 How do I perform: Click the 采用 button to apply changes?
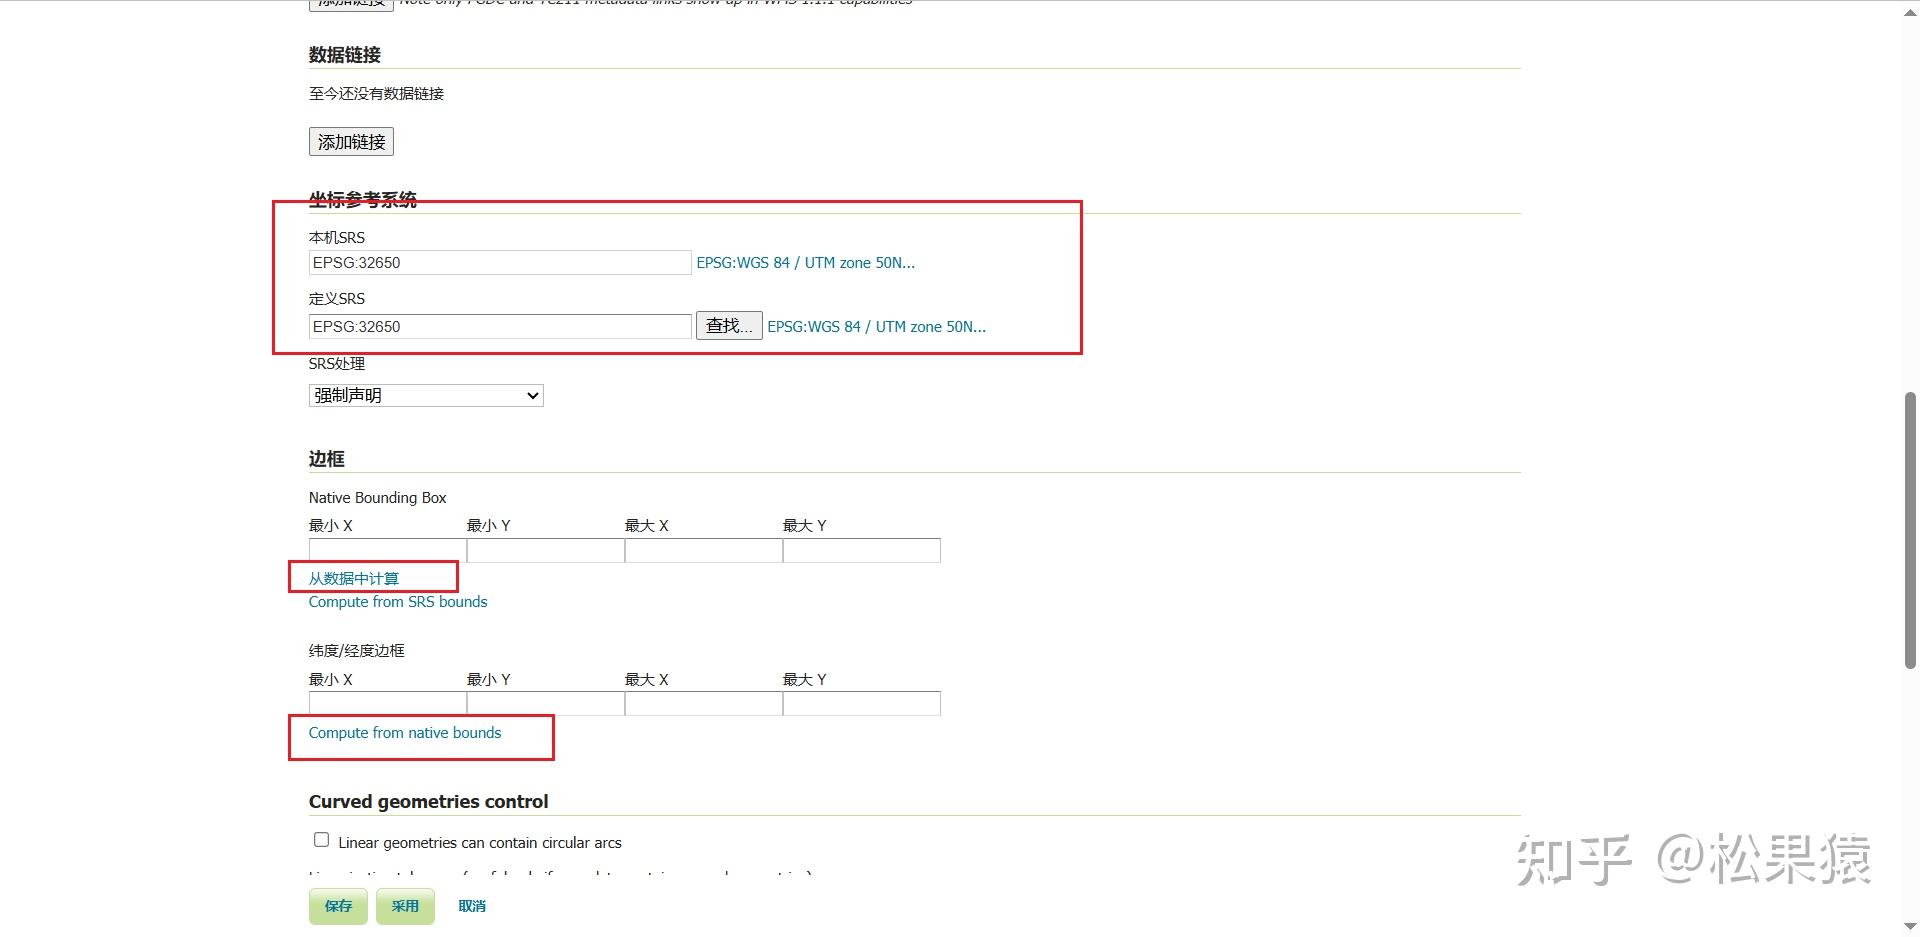coord(404,906)
